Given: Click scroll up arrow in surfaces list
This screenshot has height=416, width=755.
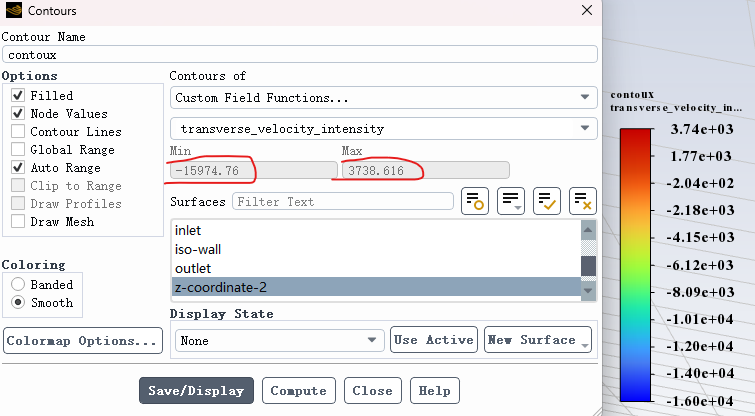Looking at the screenshot, I should click(588, 230).
